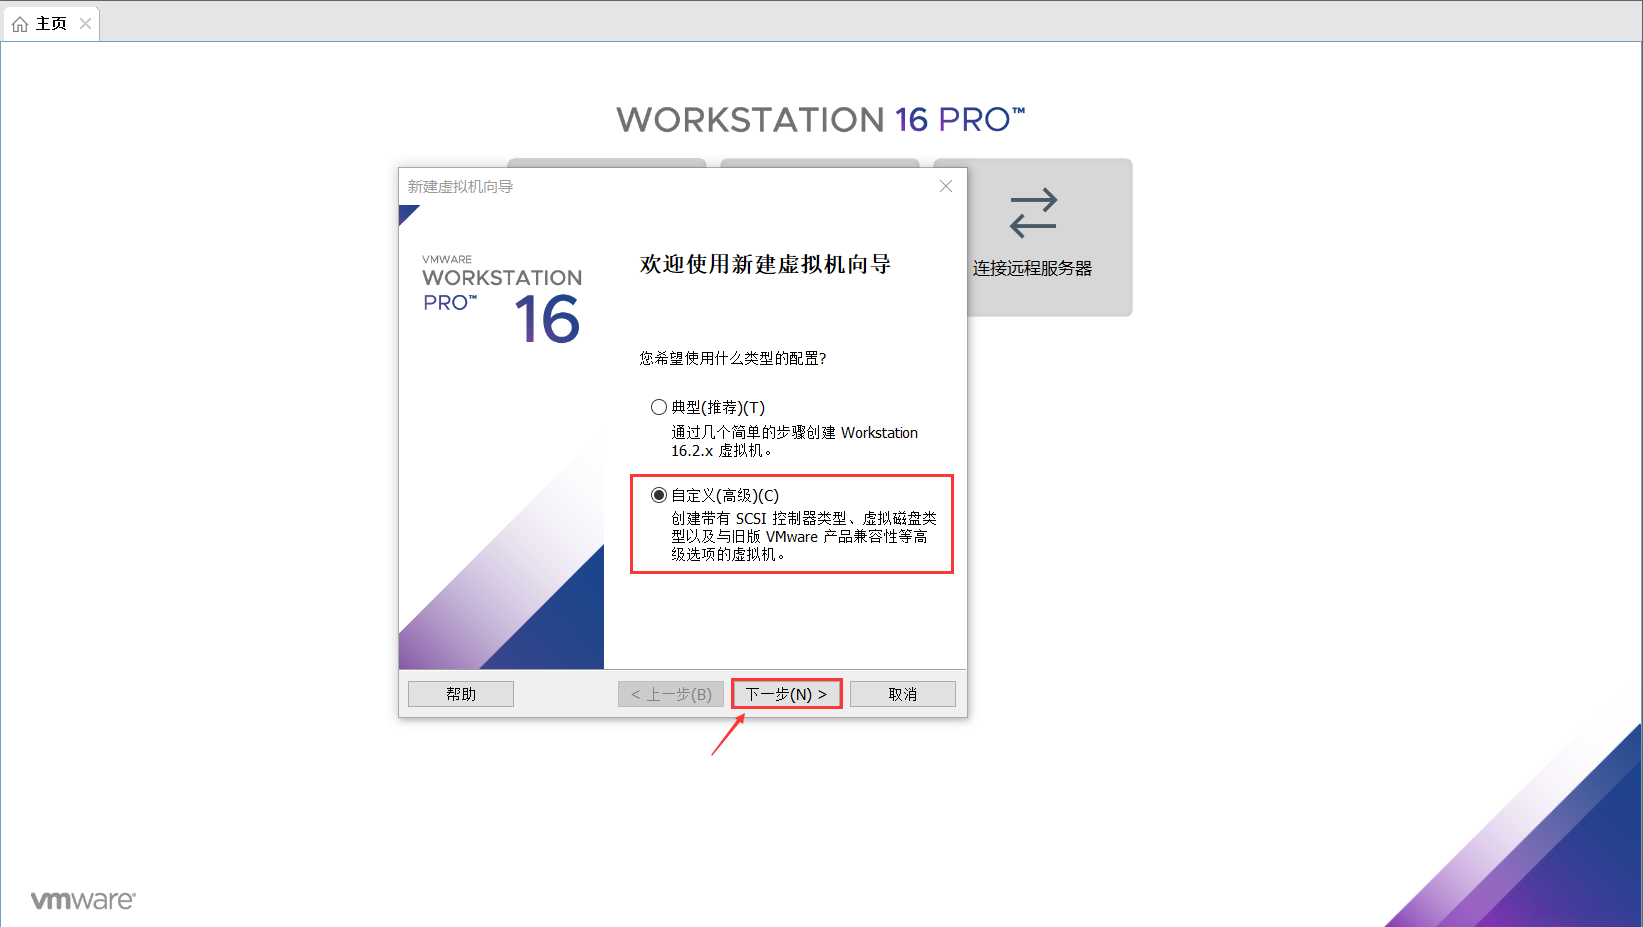Screen dimensions: 1643x927
Task: Cancel the wizard with 取消
Action: coord(901,693)
